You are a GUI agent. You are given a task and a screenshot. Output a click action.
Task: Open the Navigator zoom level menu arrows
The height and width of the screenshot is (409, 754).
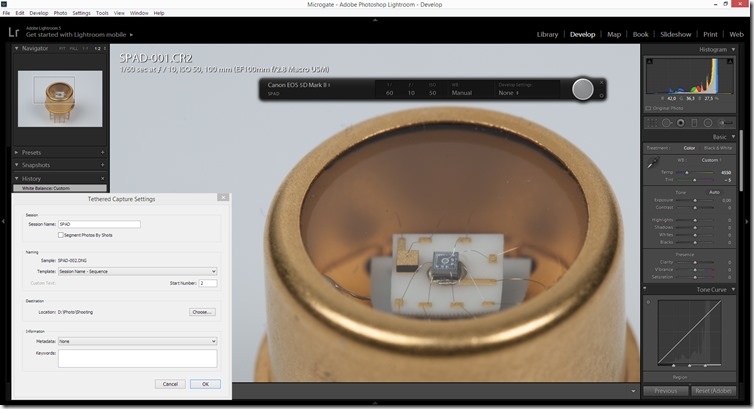(105, 49)
